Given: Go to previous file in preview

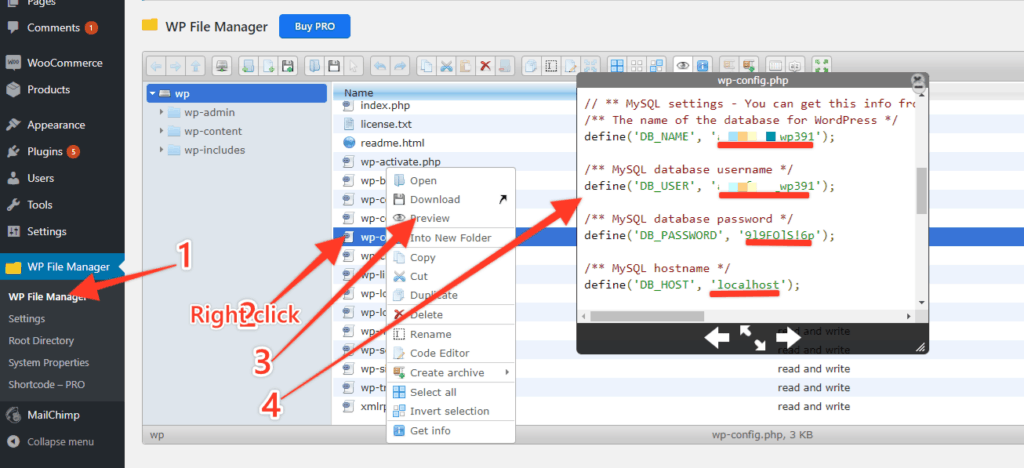Looking at the screenshot, I should pos(717,338).
